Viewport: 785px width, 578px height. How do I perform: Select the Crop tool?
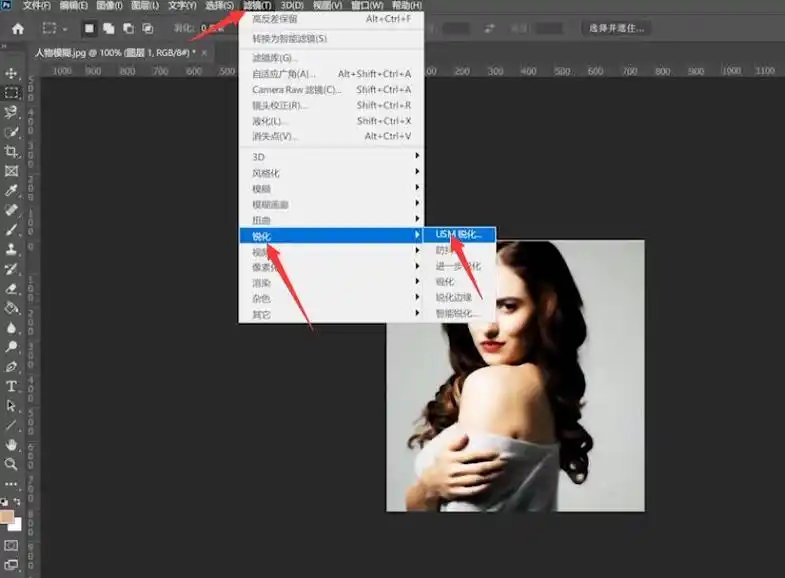point(12,151)
